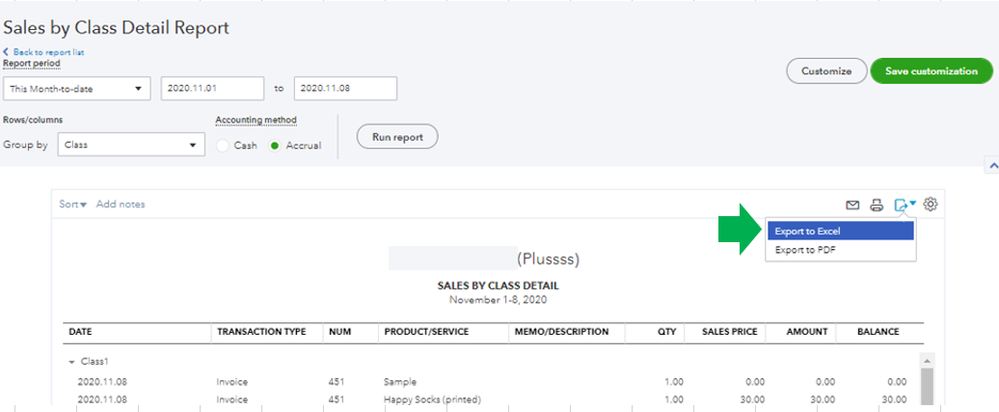The height and width of the screenshot is (412, 999).
Task: Open the Sort dropdown
Action: tap(73, 204)
